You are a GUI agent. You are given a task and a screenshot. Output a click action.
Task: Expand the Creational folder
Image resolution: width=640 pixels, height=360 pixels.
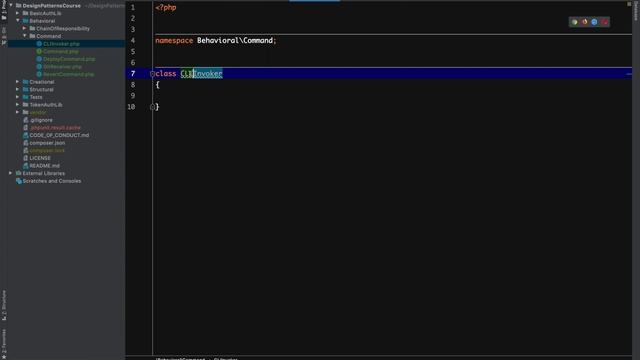[x=18, y=82]
